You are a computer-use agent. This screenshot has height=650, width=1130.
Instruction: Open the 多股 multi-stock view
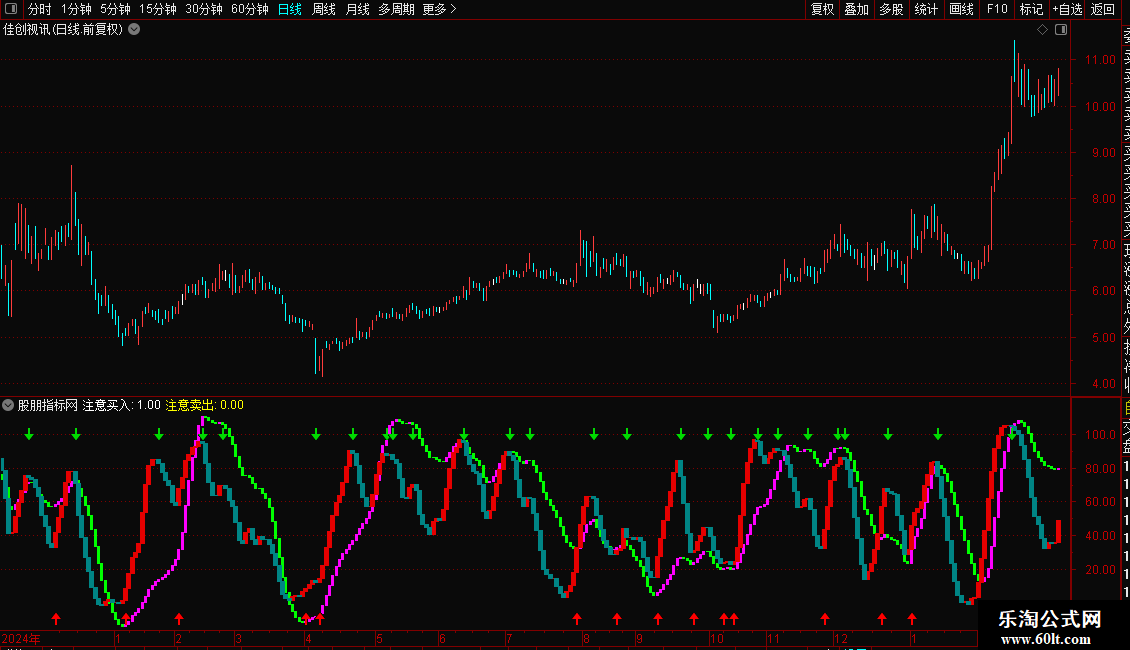coord(891,9)
